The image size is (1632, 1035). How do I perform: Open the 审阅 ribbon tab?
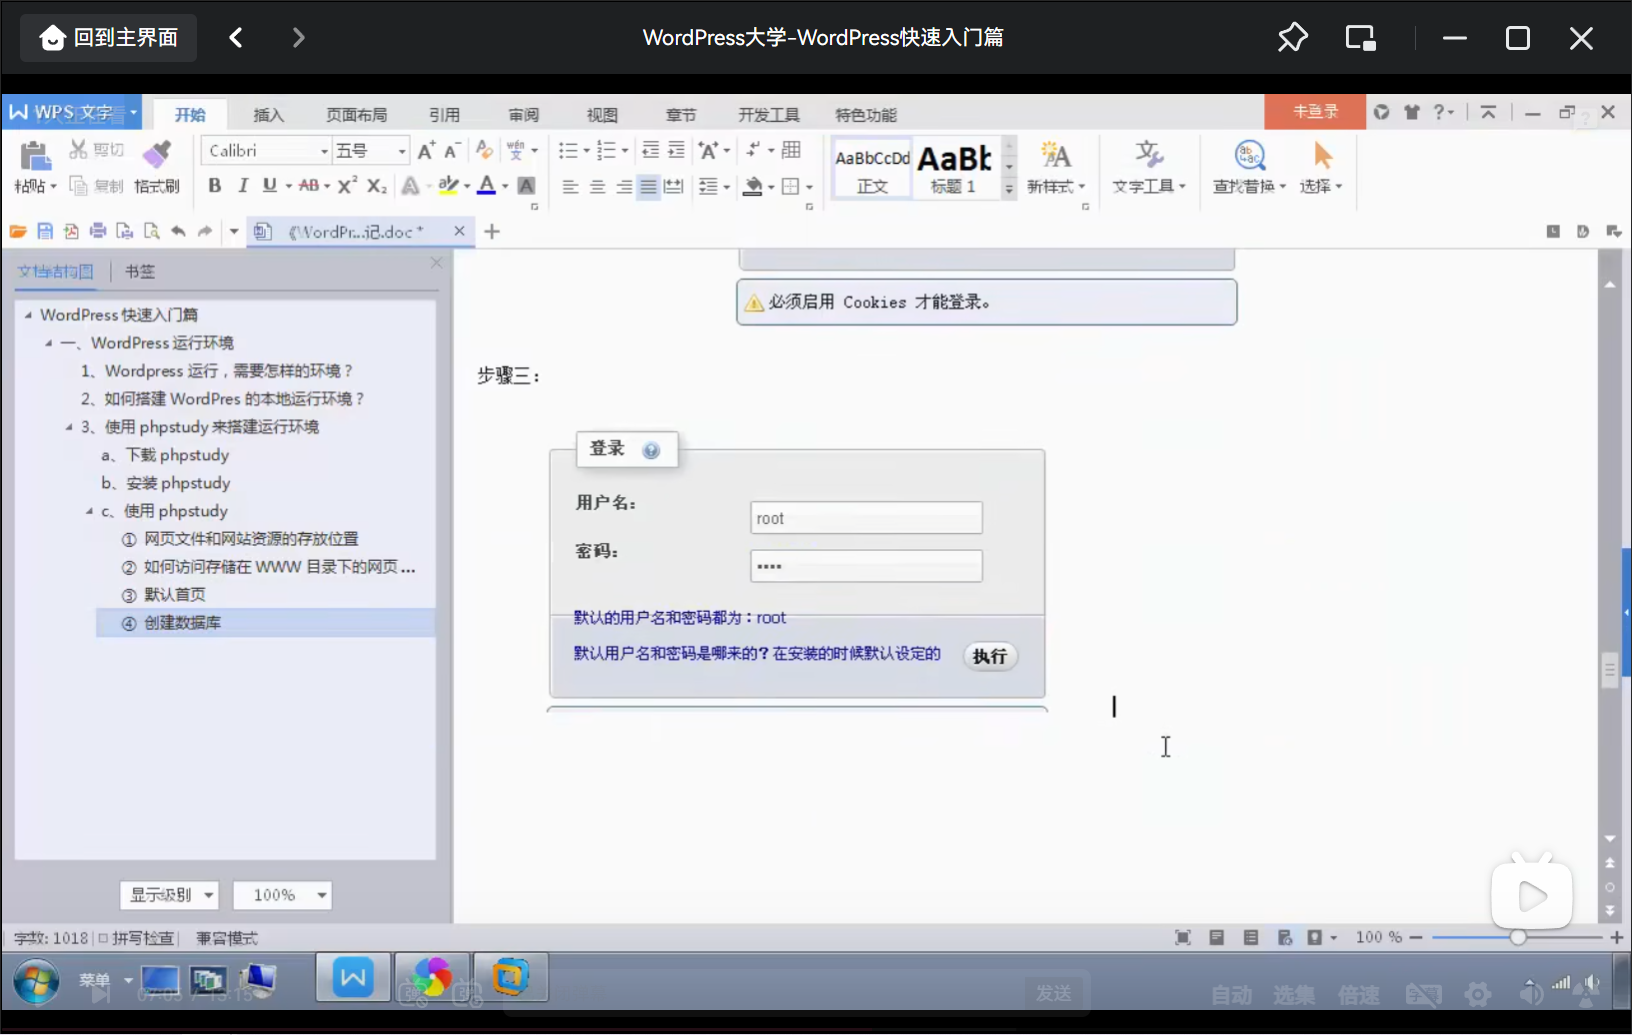[x=523, y=115]
